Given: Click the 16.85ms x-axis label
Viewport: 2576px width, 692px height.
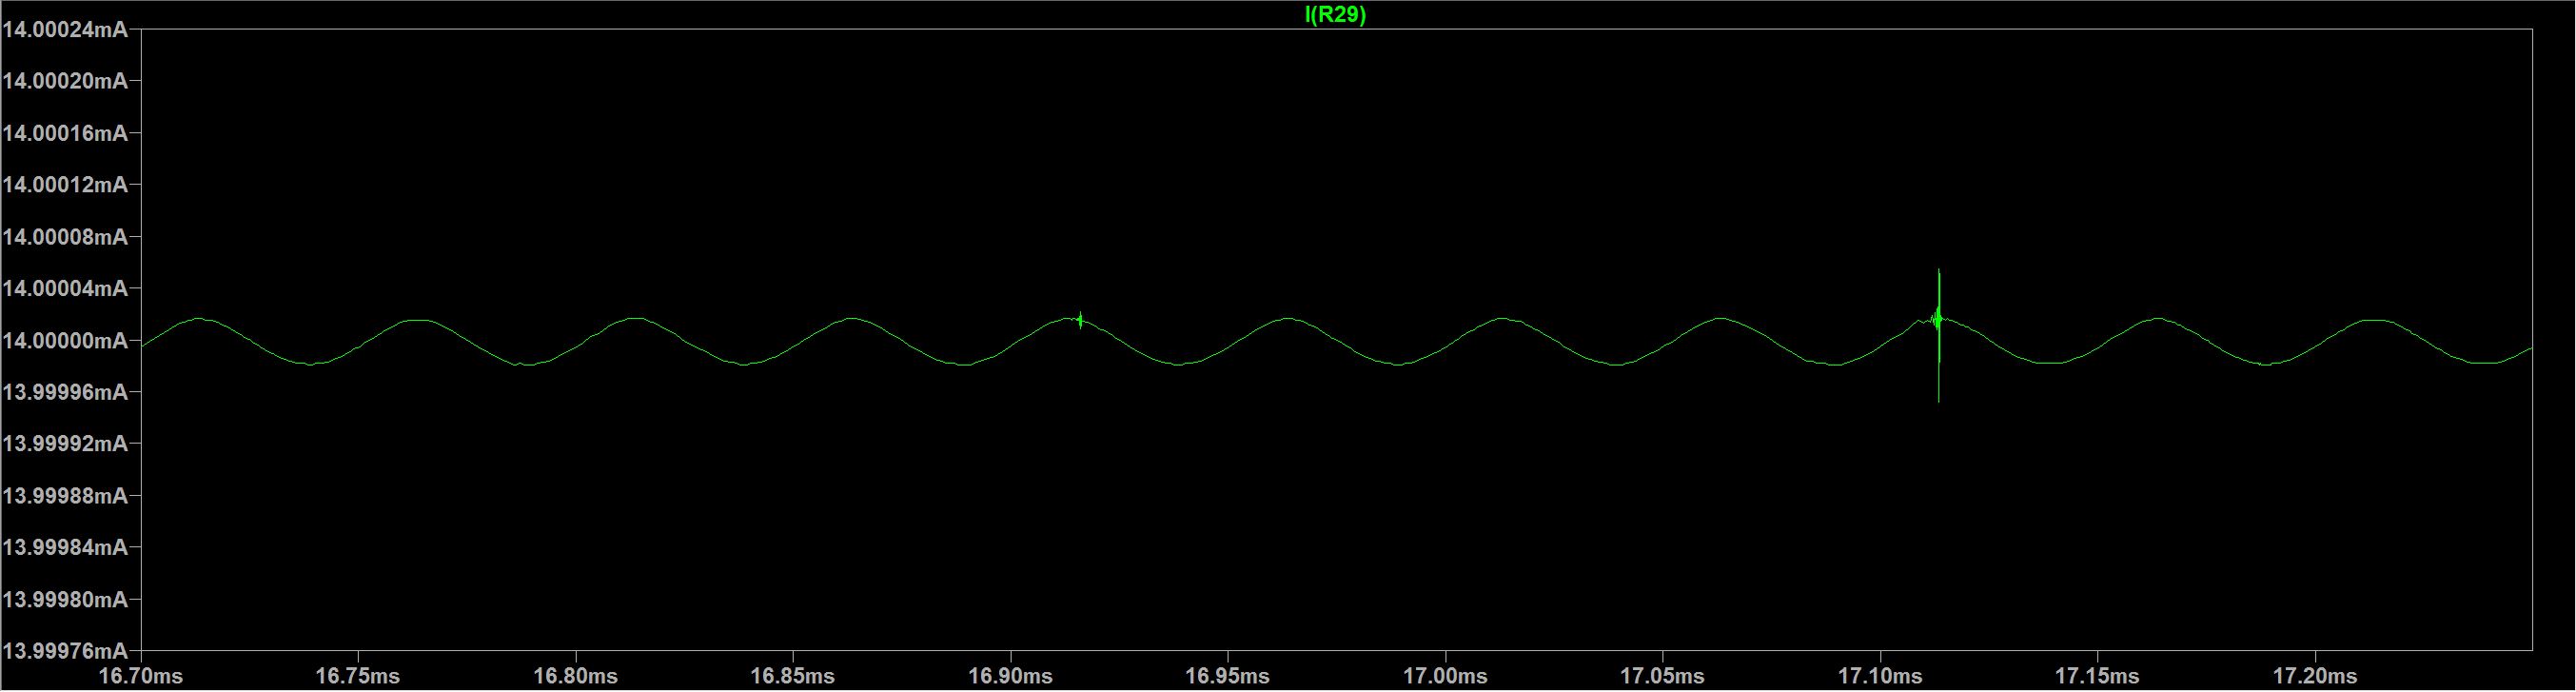Looking at the screenshot, I should pyautogui.click(x=792, y=676).
